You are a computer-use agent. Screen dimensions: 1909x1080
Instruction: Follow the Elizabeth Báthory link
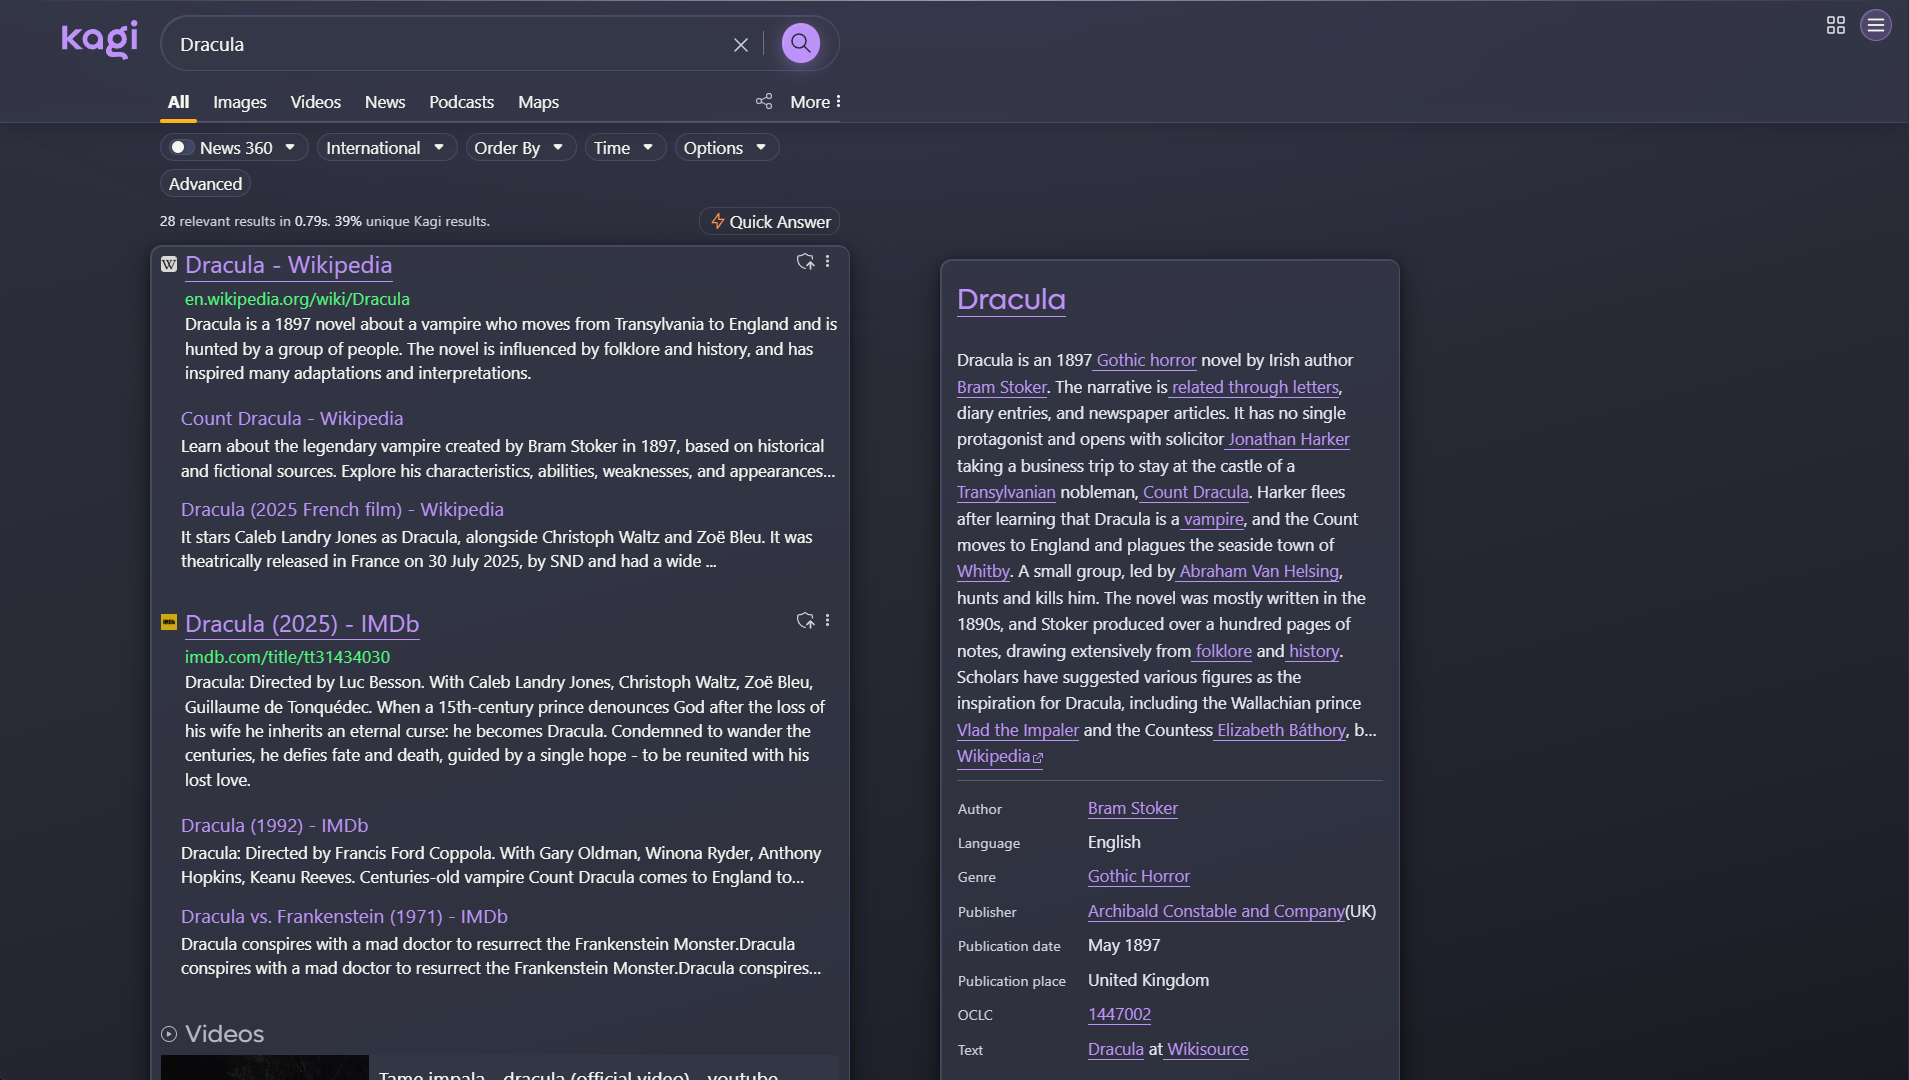pos(1281,730)
